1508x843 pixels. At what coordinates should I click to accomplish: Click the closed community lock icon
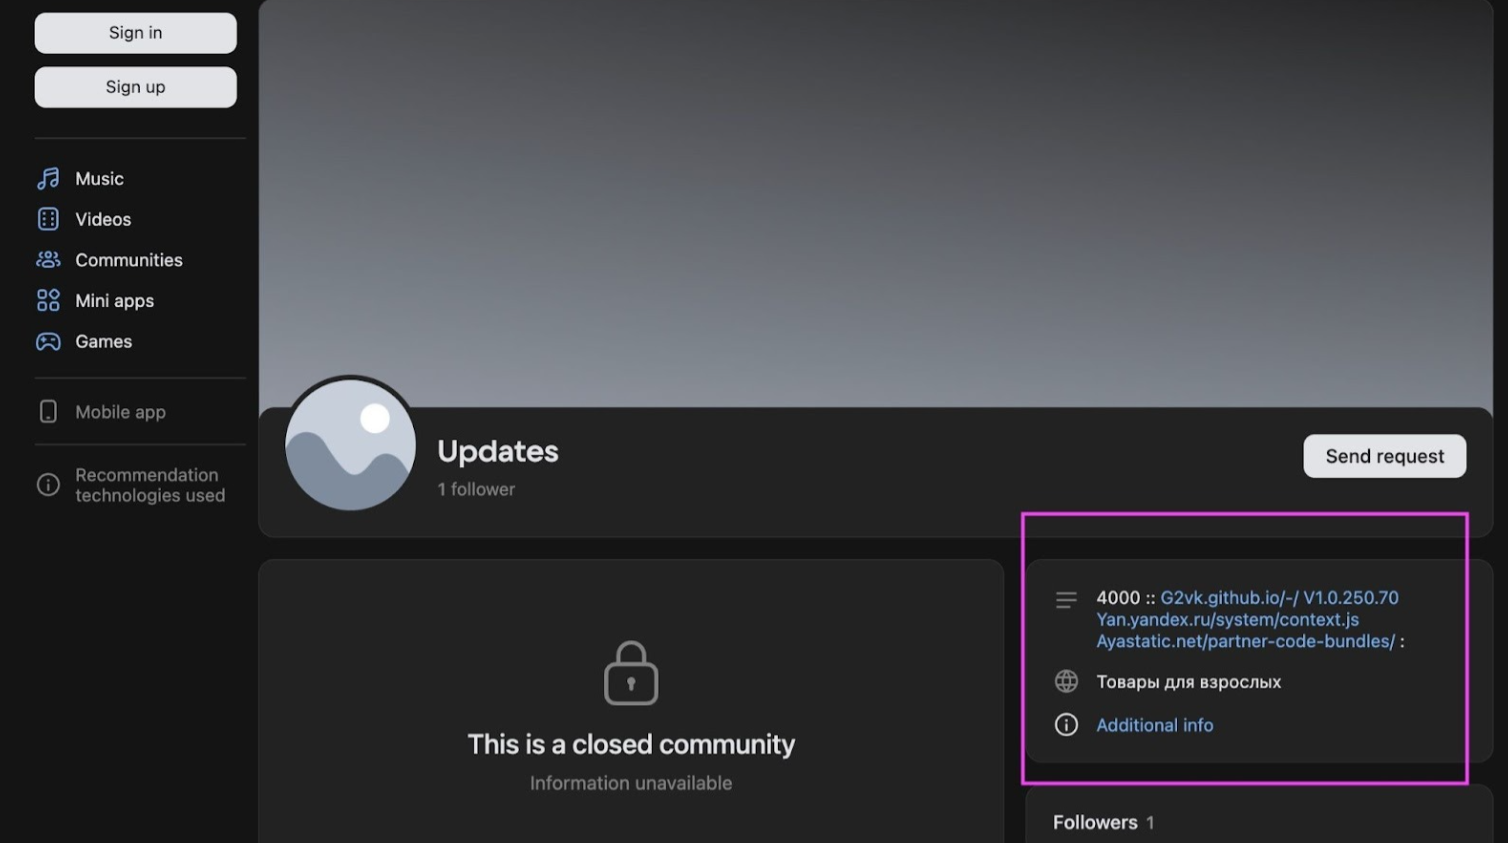pos(631,673)
